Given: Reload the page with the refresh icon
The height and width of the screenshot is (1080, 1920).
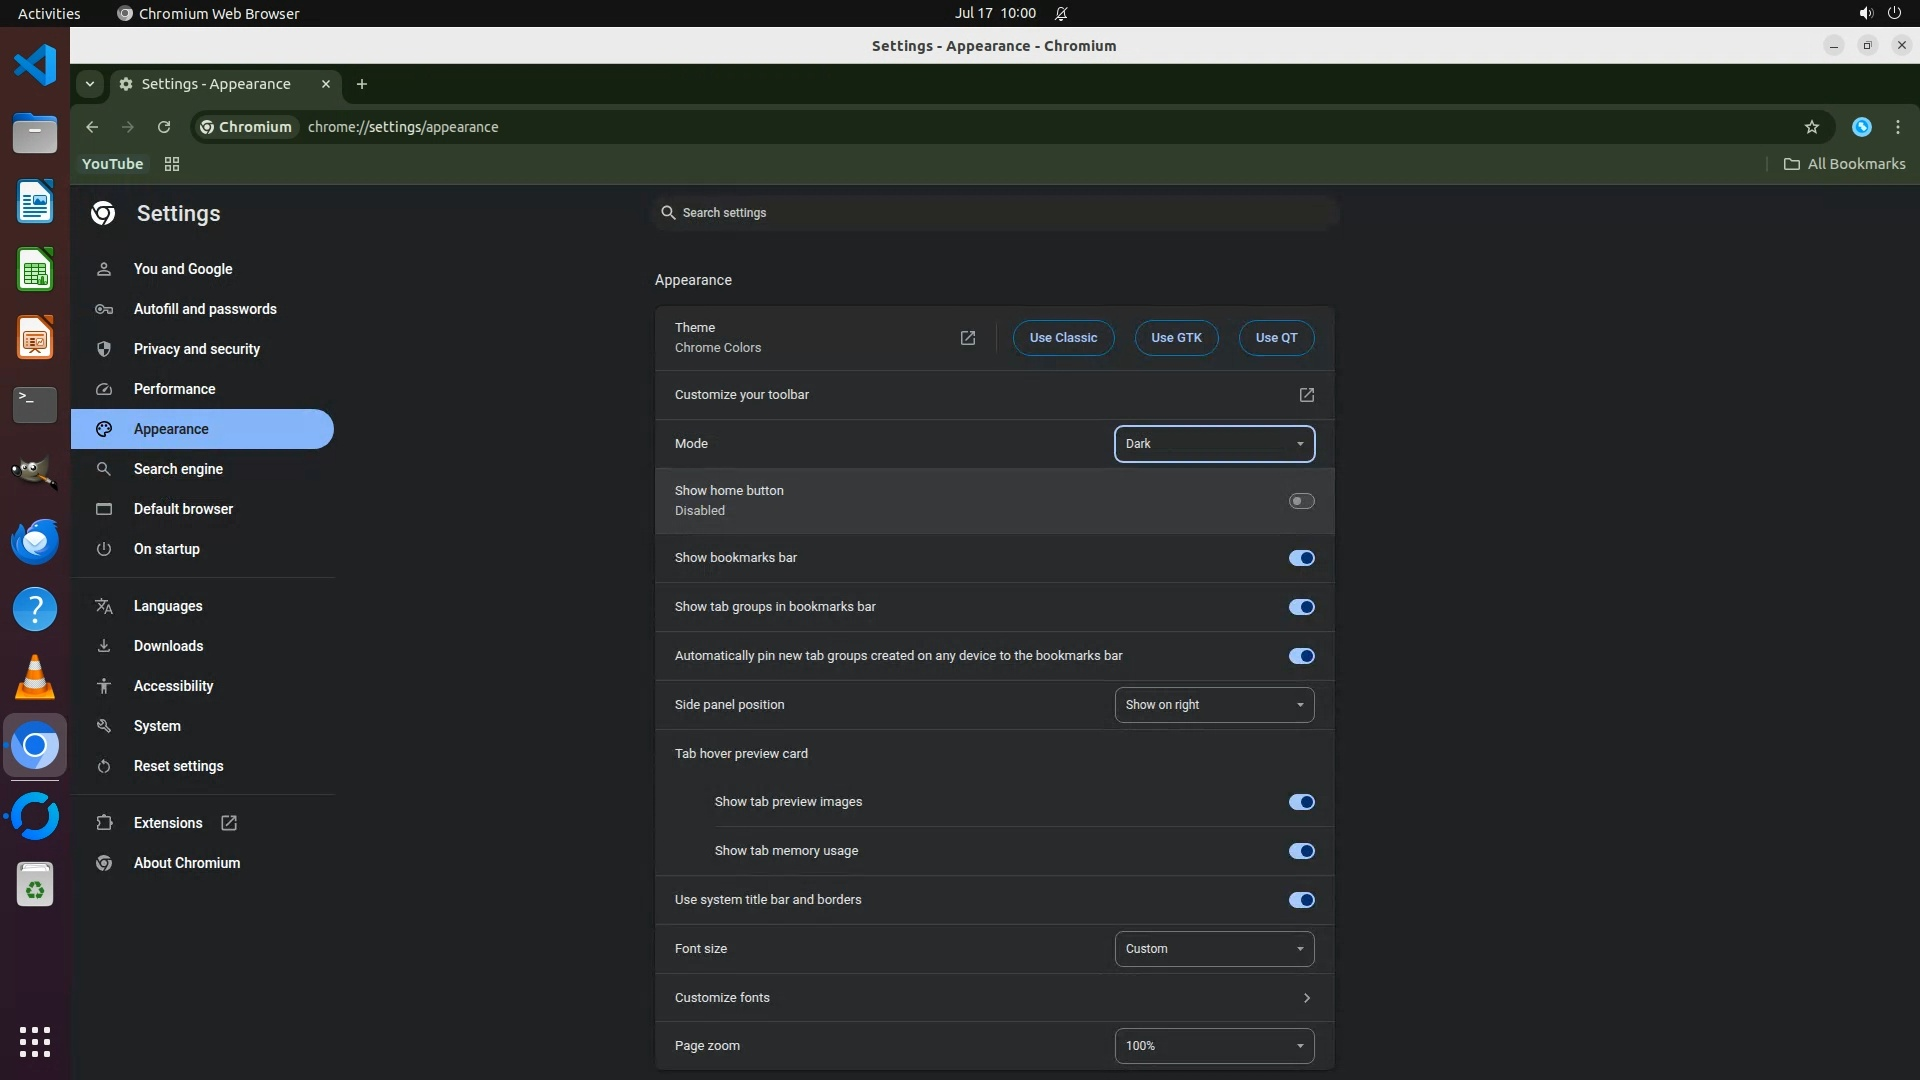Looking at the screenshot, I should (164, 127).
